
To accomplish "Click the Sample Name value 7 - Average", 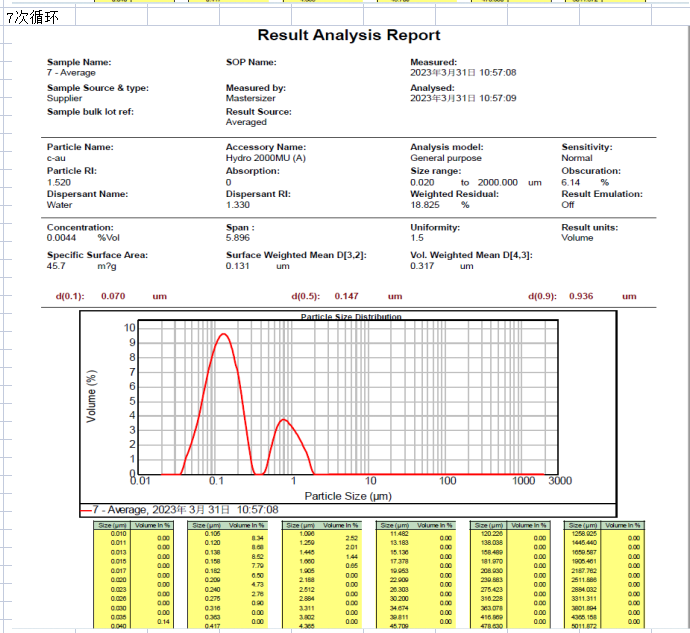I will pyautogui.click(x=71, y=73).
